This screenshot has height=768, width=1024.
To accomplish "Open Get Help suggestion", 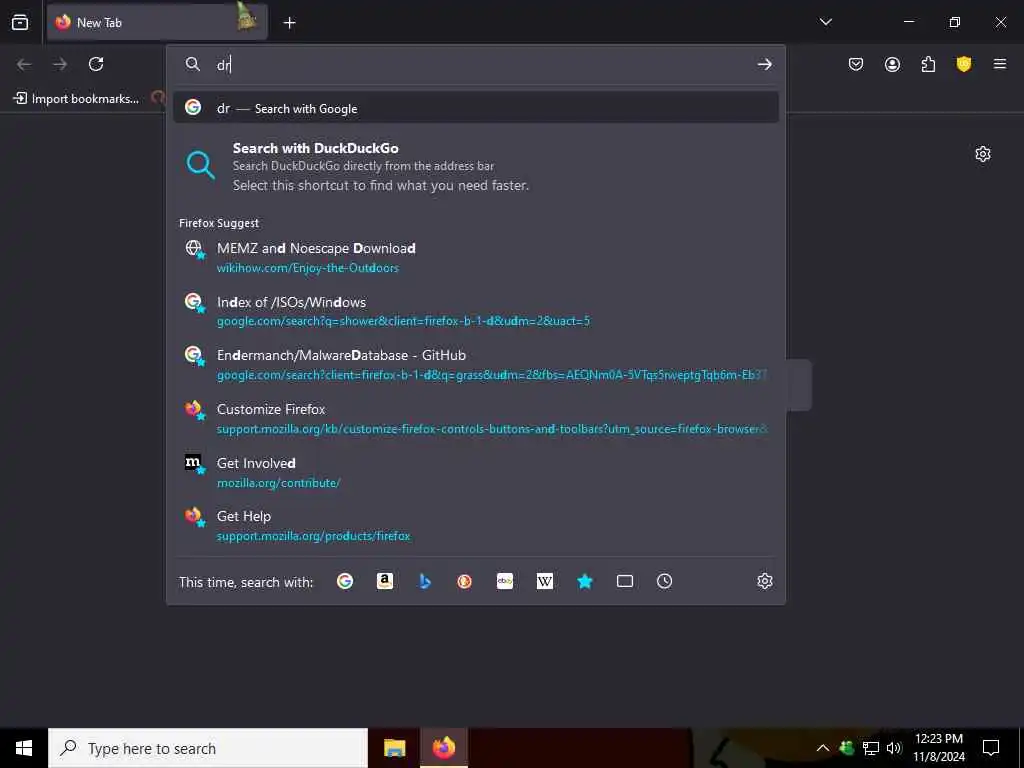I will (x=476, y=525).
